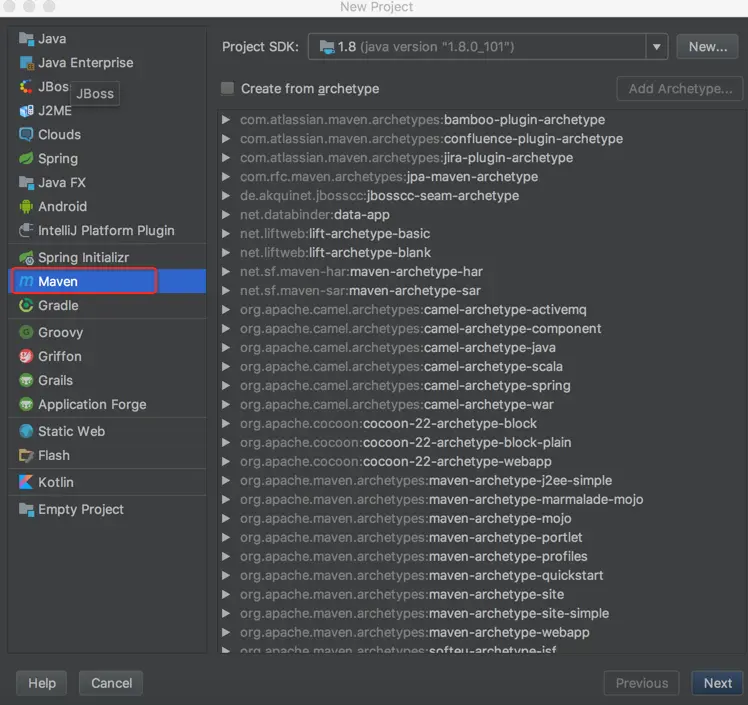Expand jira-plugin-archetype triangle
This screenshot has width=748, height=705.
[x=226, y=158]
